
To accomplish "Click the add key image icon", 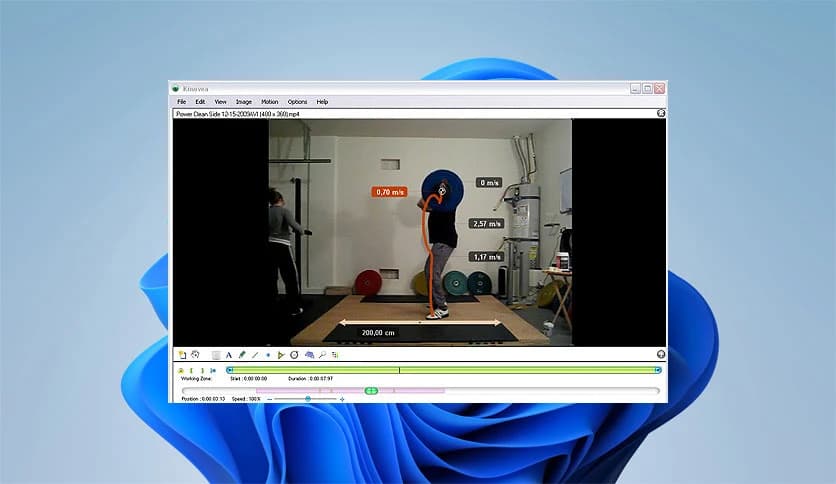I will click(x=182, y=355).
